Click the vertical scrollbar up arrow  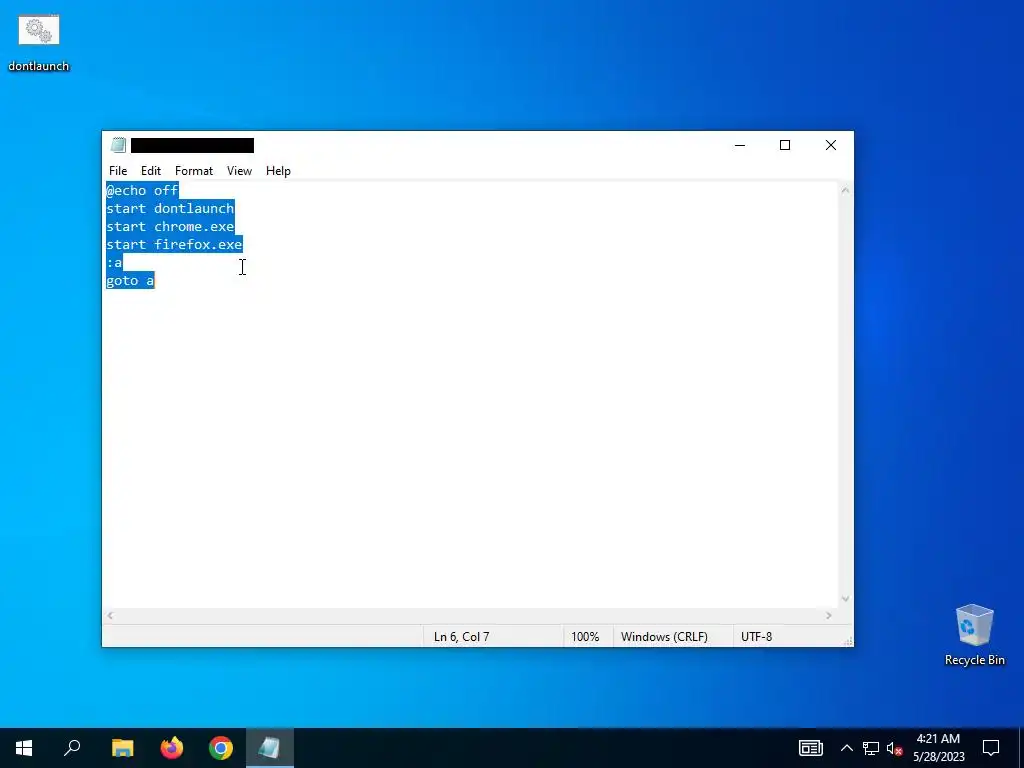(x=846, y=191)
